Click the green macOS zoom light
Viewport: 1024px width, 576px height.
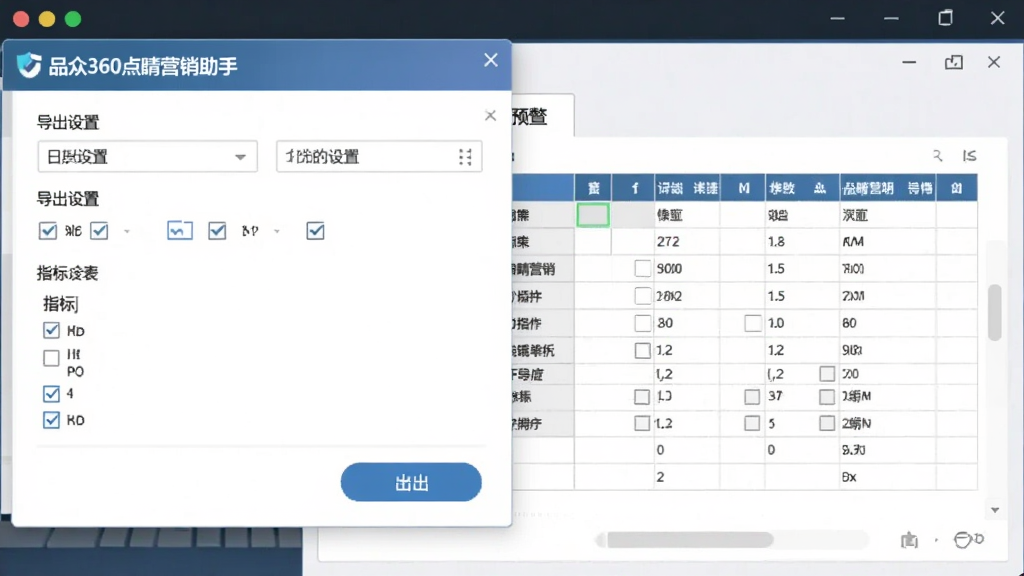73,19
